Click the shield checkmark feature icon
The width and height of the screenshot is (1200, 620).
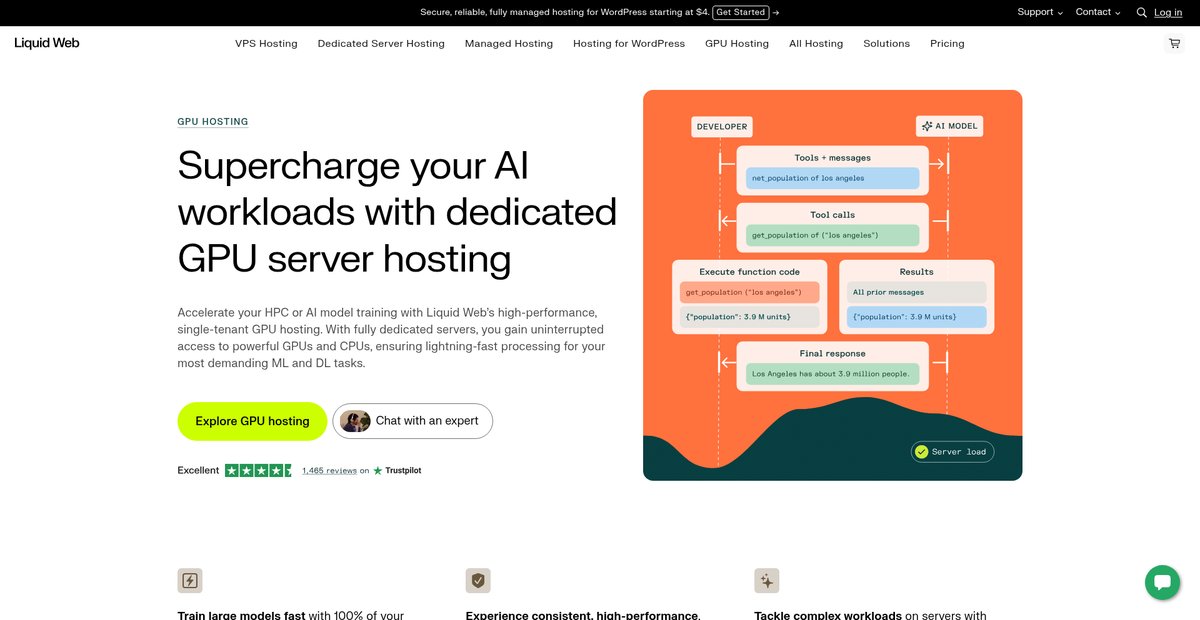click(478, 580)
